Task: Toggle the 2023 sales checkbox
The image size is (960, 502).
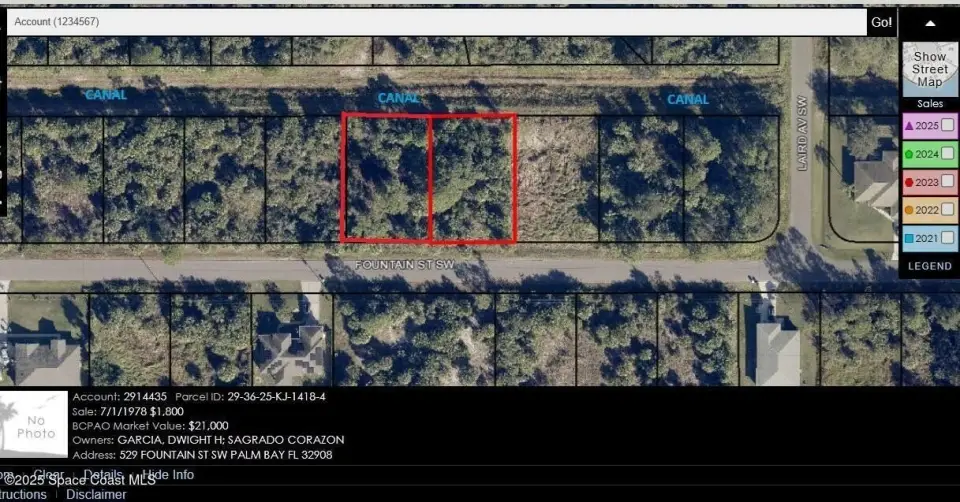Action: pos(946,182)
